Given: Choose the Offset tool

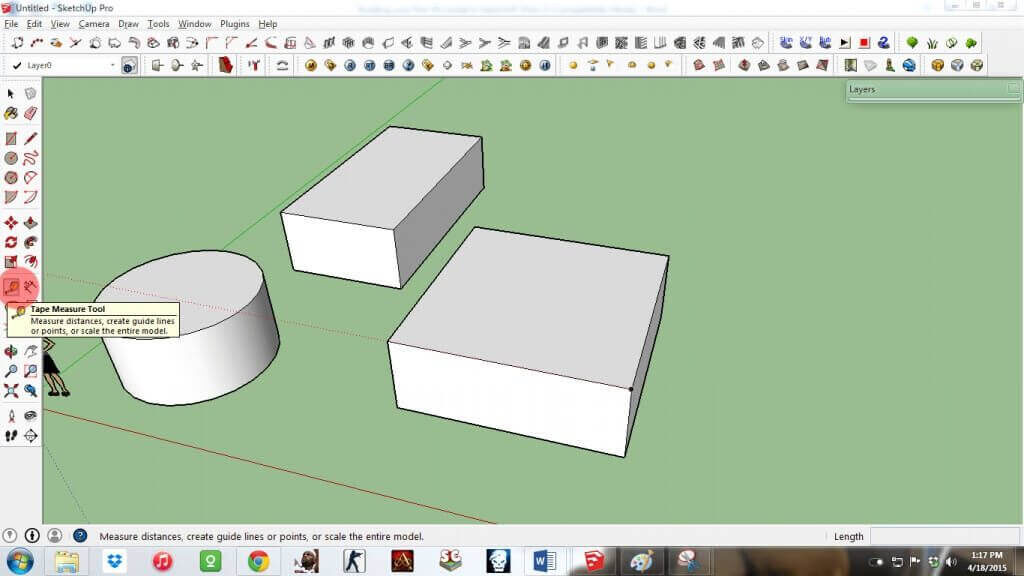Looking at the screenshot, I should click(x=30, y=262).
